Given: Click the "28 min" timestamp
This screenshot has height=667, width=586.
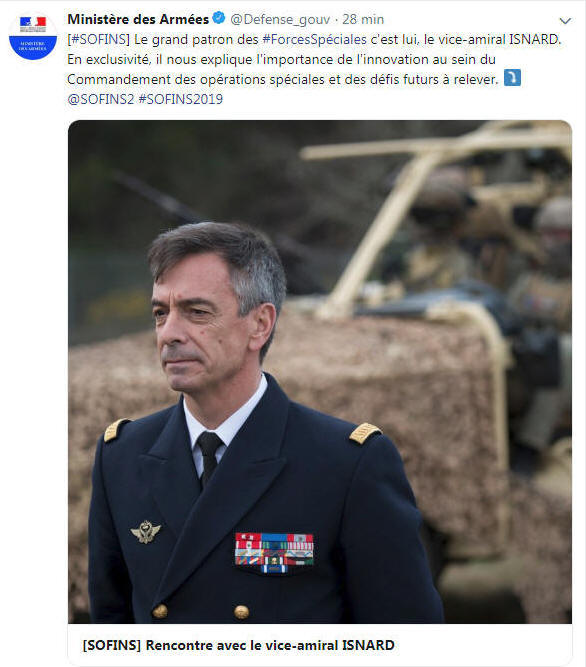Looking at the screenshot, I should pos(363,20).
